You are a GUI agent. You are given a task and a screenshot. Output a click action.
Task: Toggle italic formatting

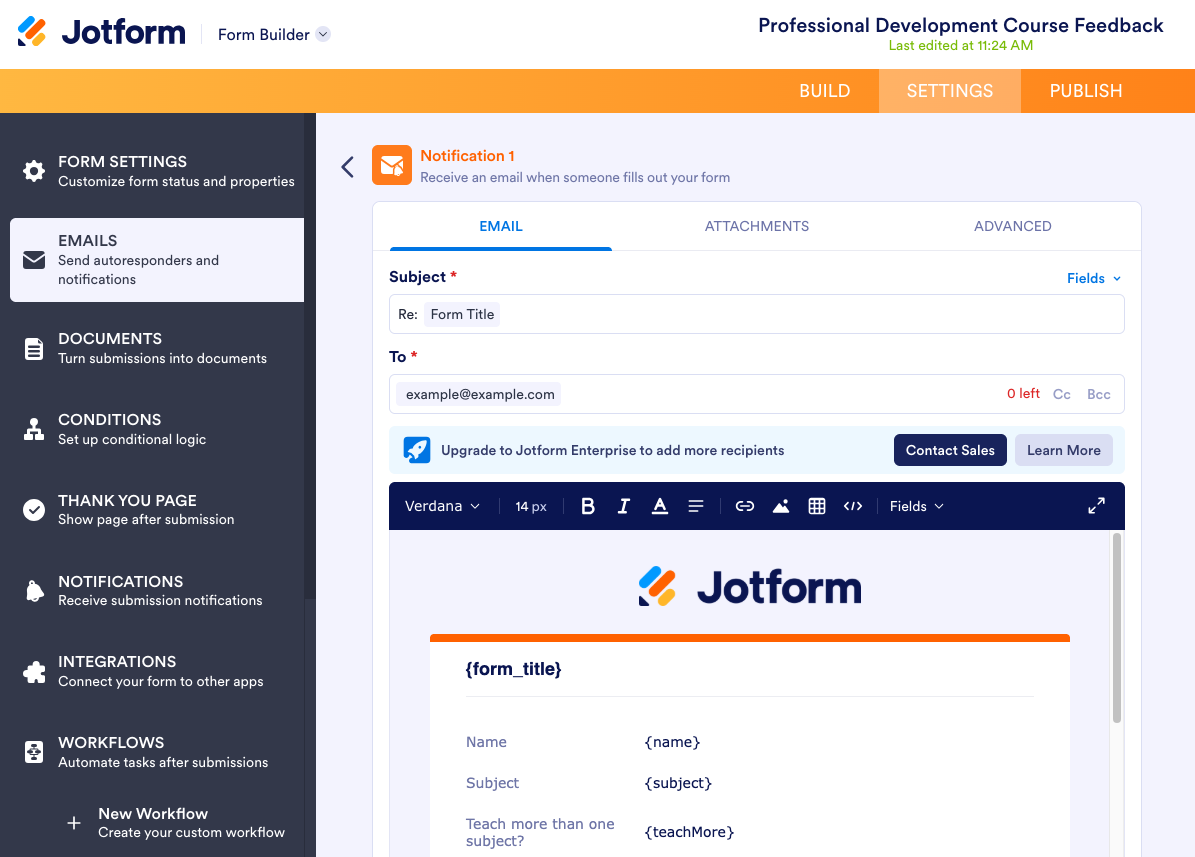pyautogui.click(x=623, y=506)
